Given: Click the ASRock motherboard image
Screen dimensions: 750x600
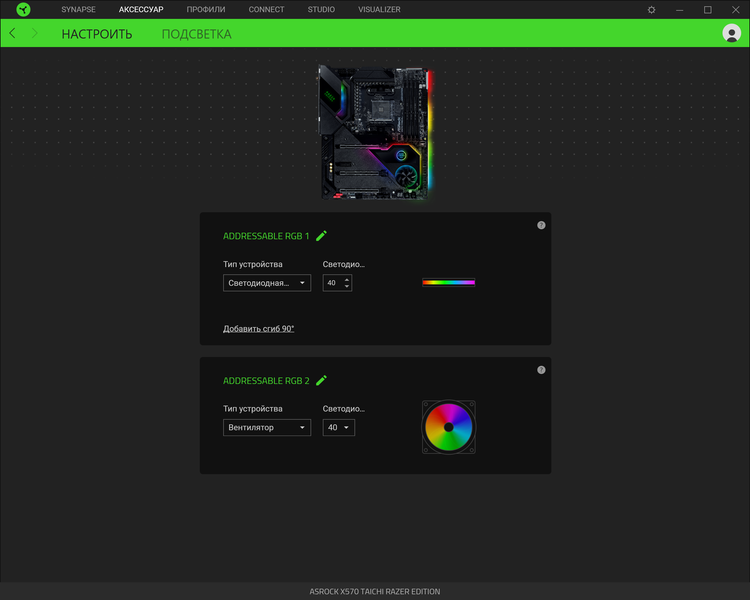Looking at the screenshot, I should [374, 133].
